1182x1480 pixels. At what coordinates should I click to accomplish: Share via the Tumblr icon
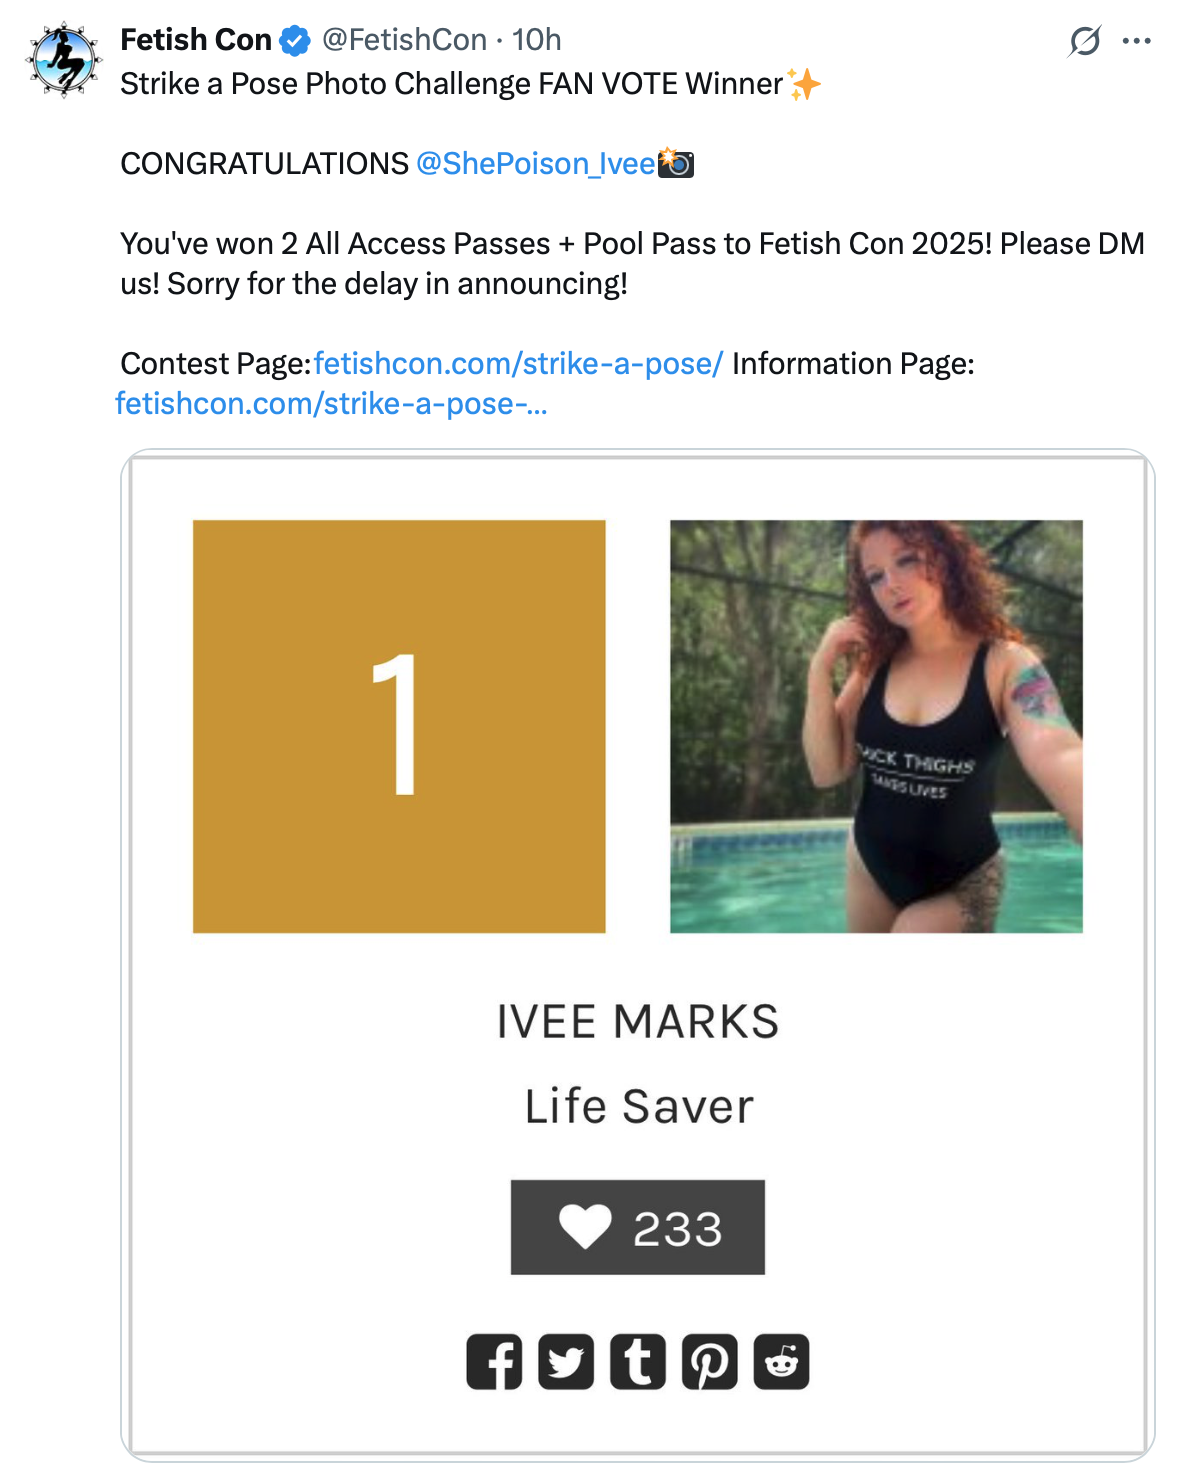point(638,1362)
